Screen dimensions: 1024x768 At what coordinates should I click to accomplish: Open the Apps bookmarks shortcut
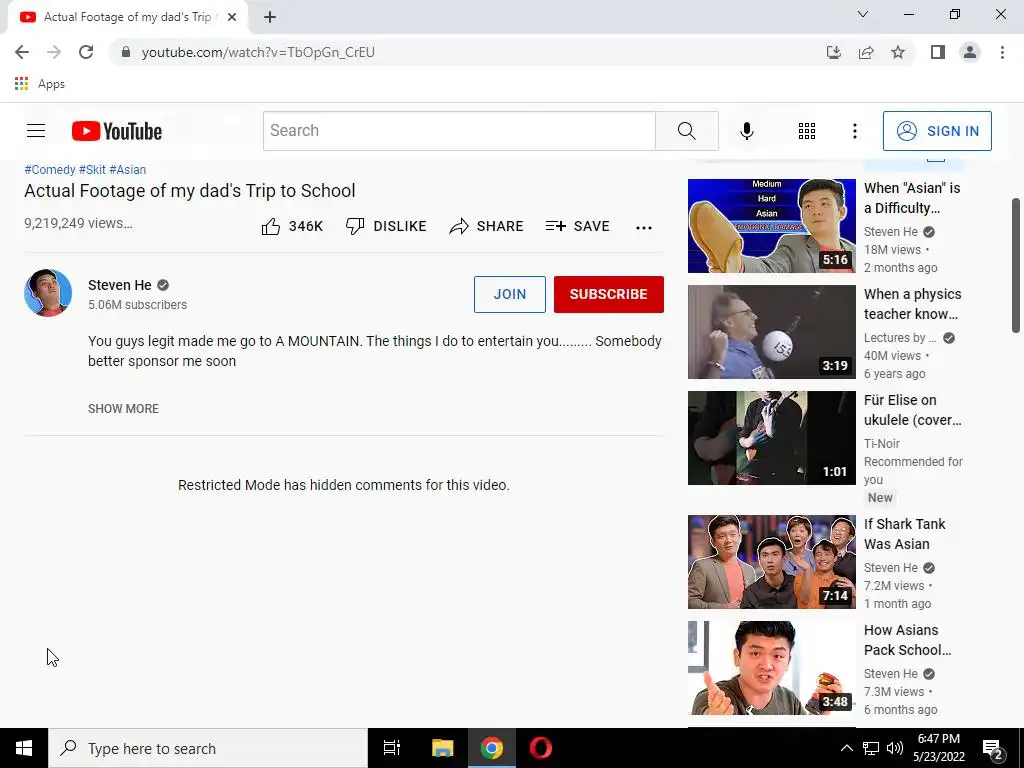39,84
